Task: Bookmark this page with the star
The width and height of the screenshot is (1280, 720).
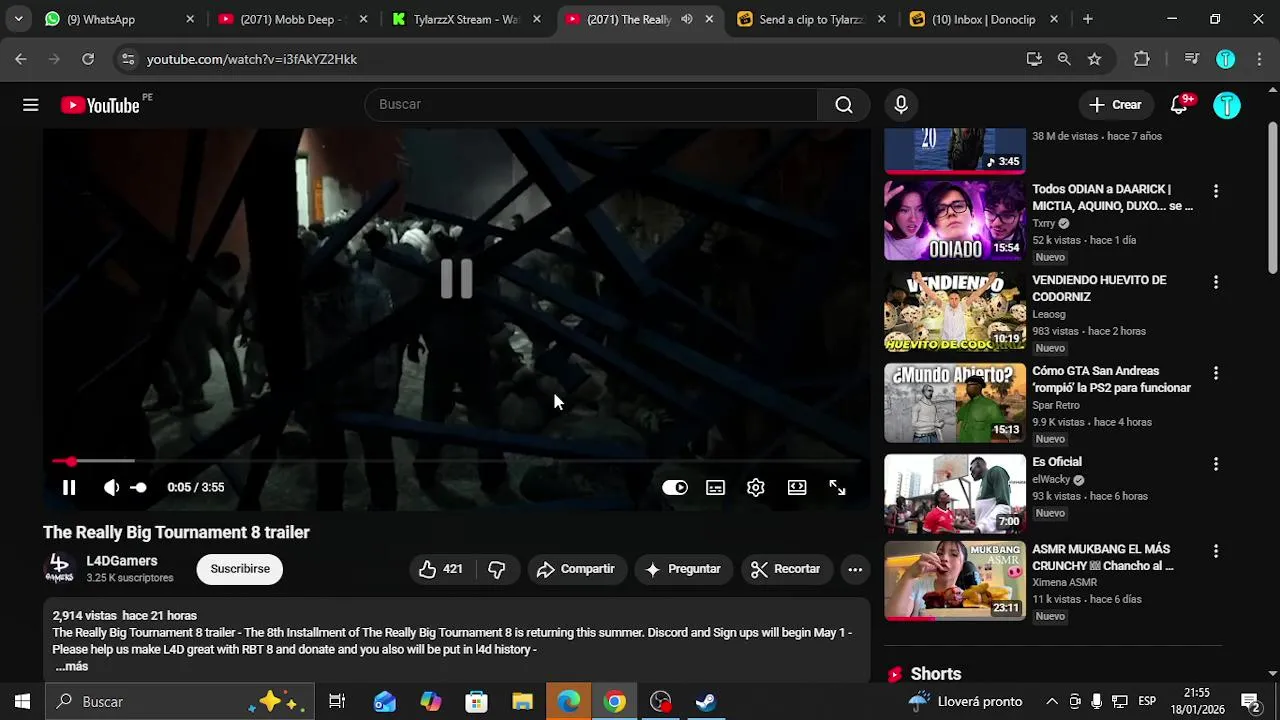Action: pyautogui.click(x=1095, y=59)
